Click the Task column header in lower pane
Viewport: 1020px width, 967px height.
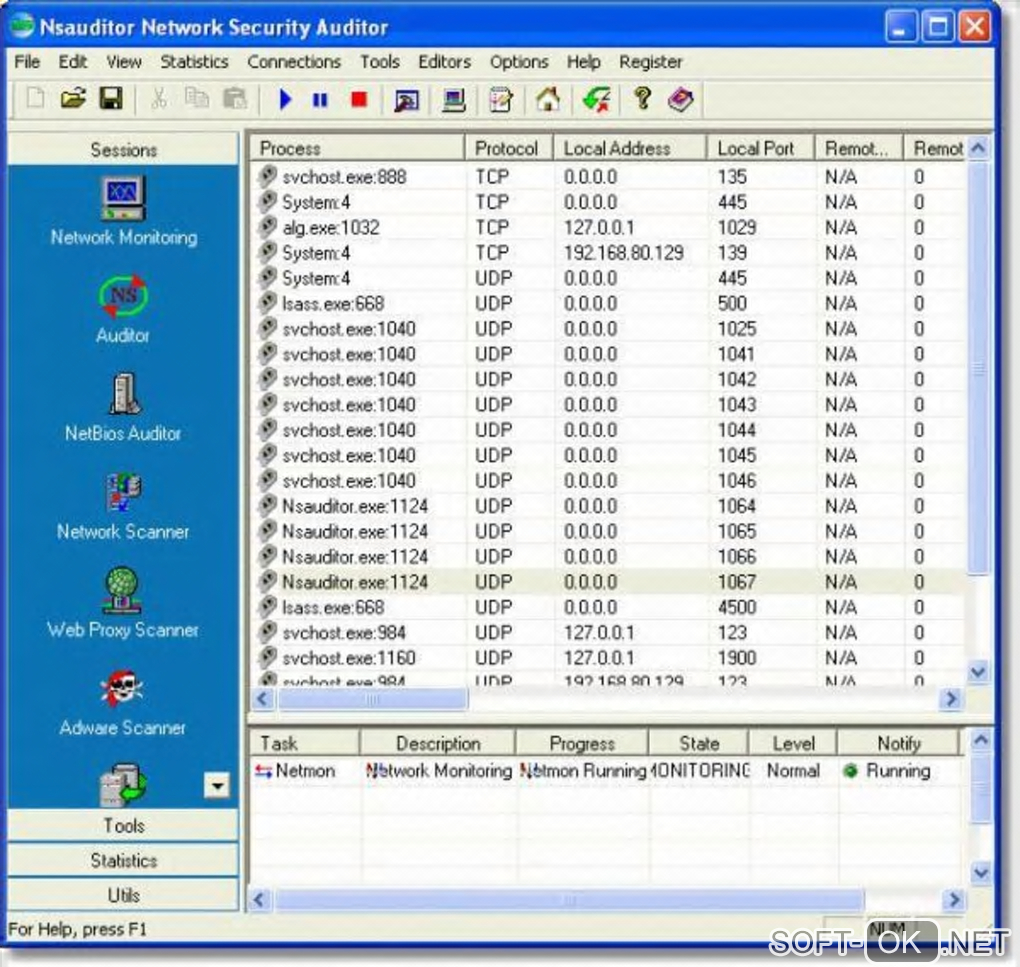click(304, 743)
